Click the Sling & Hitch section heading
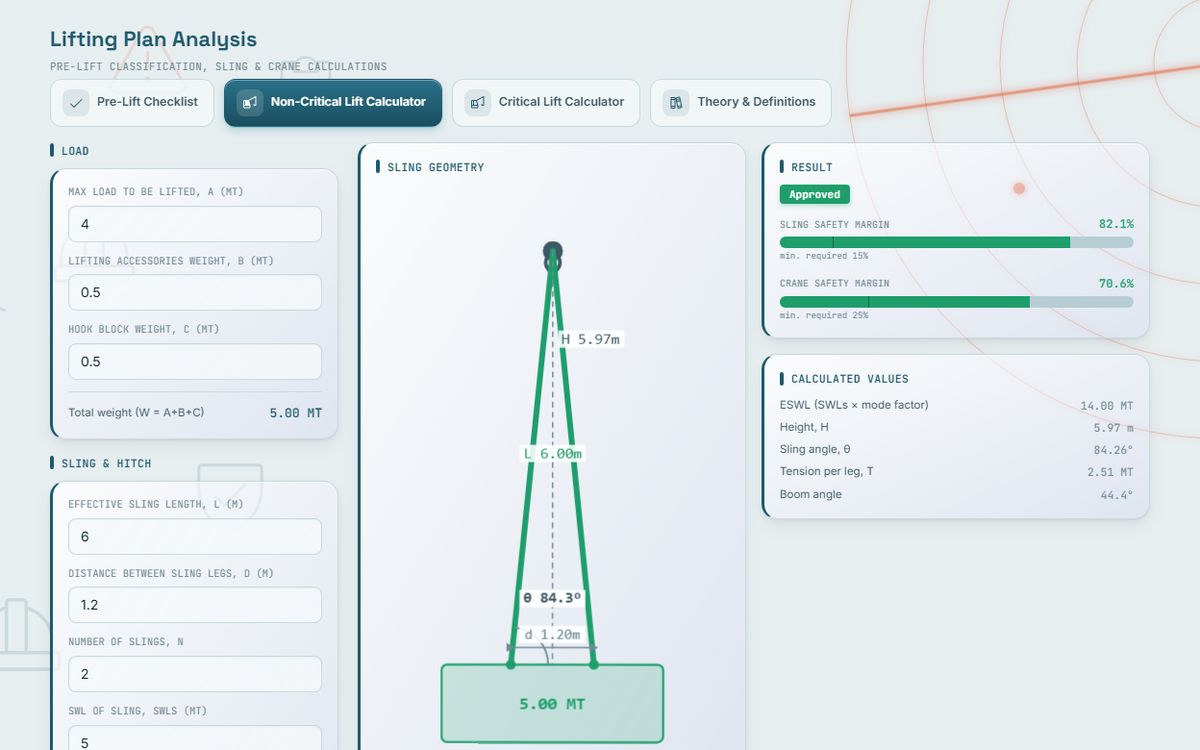 point(106,464)
